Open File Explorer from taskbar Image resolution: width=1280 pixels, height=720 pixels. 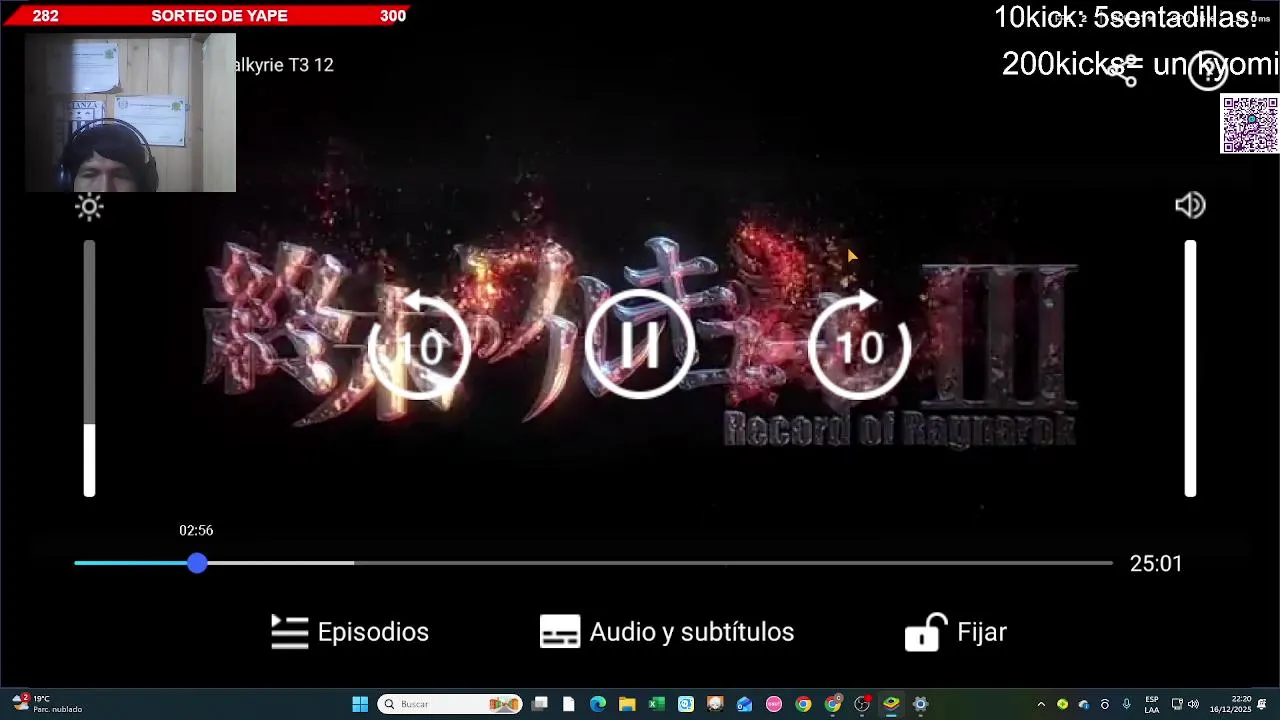coord(627,704)
